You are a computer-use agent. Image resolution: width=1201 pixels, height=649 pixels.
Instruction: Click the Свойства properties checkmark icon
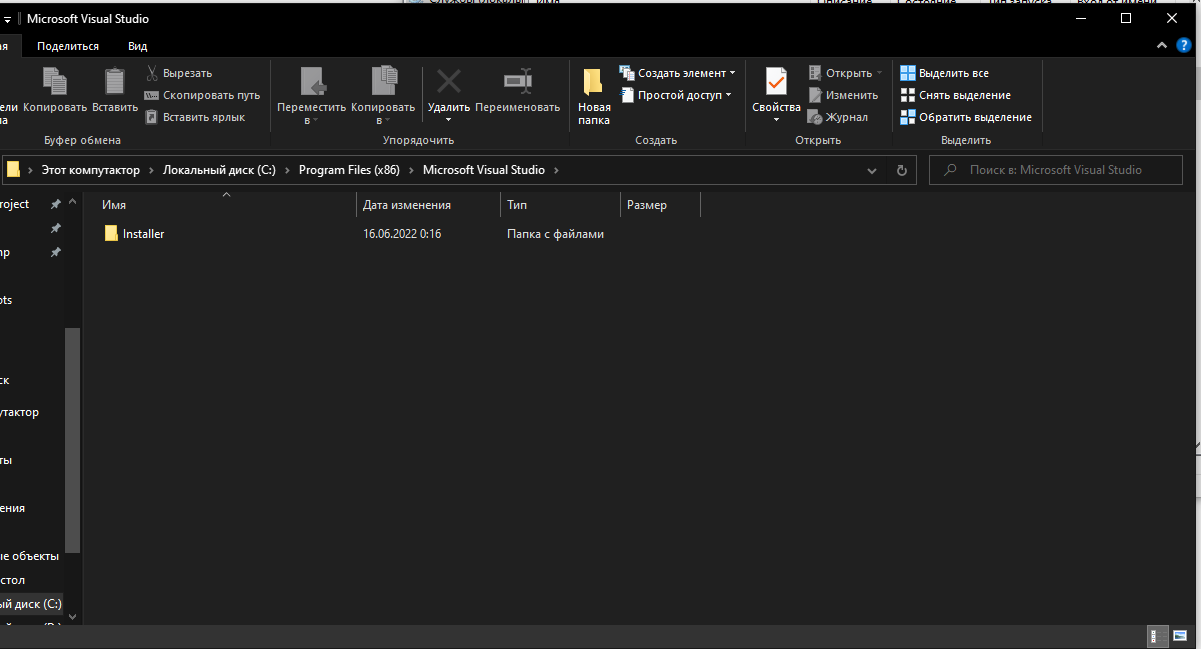(776, 81)
